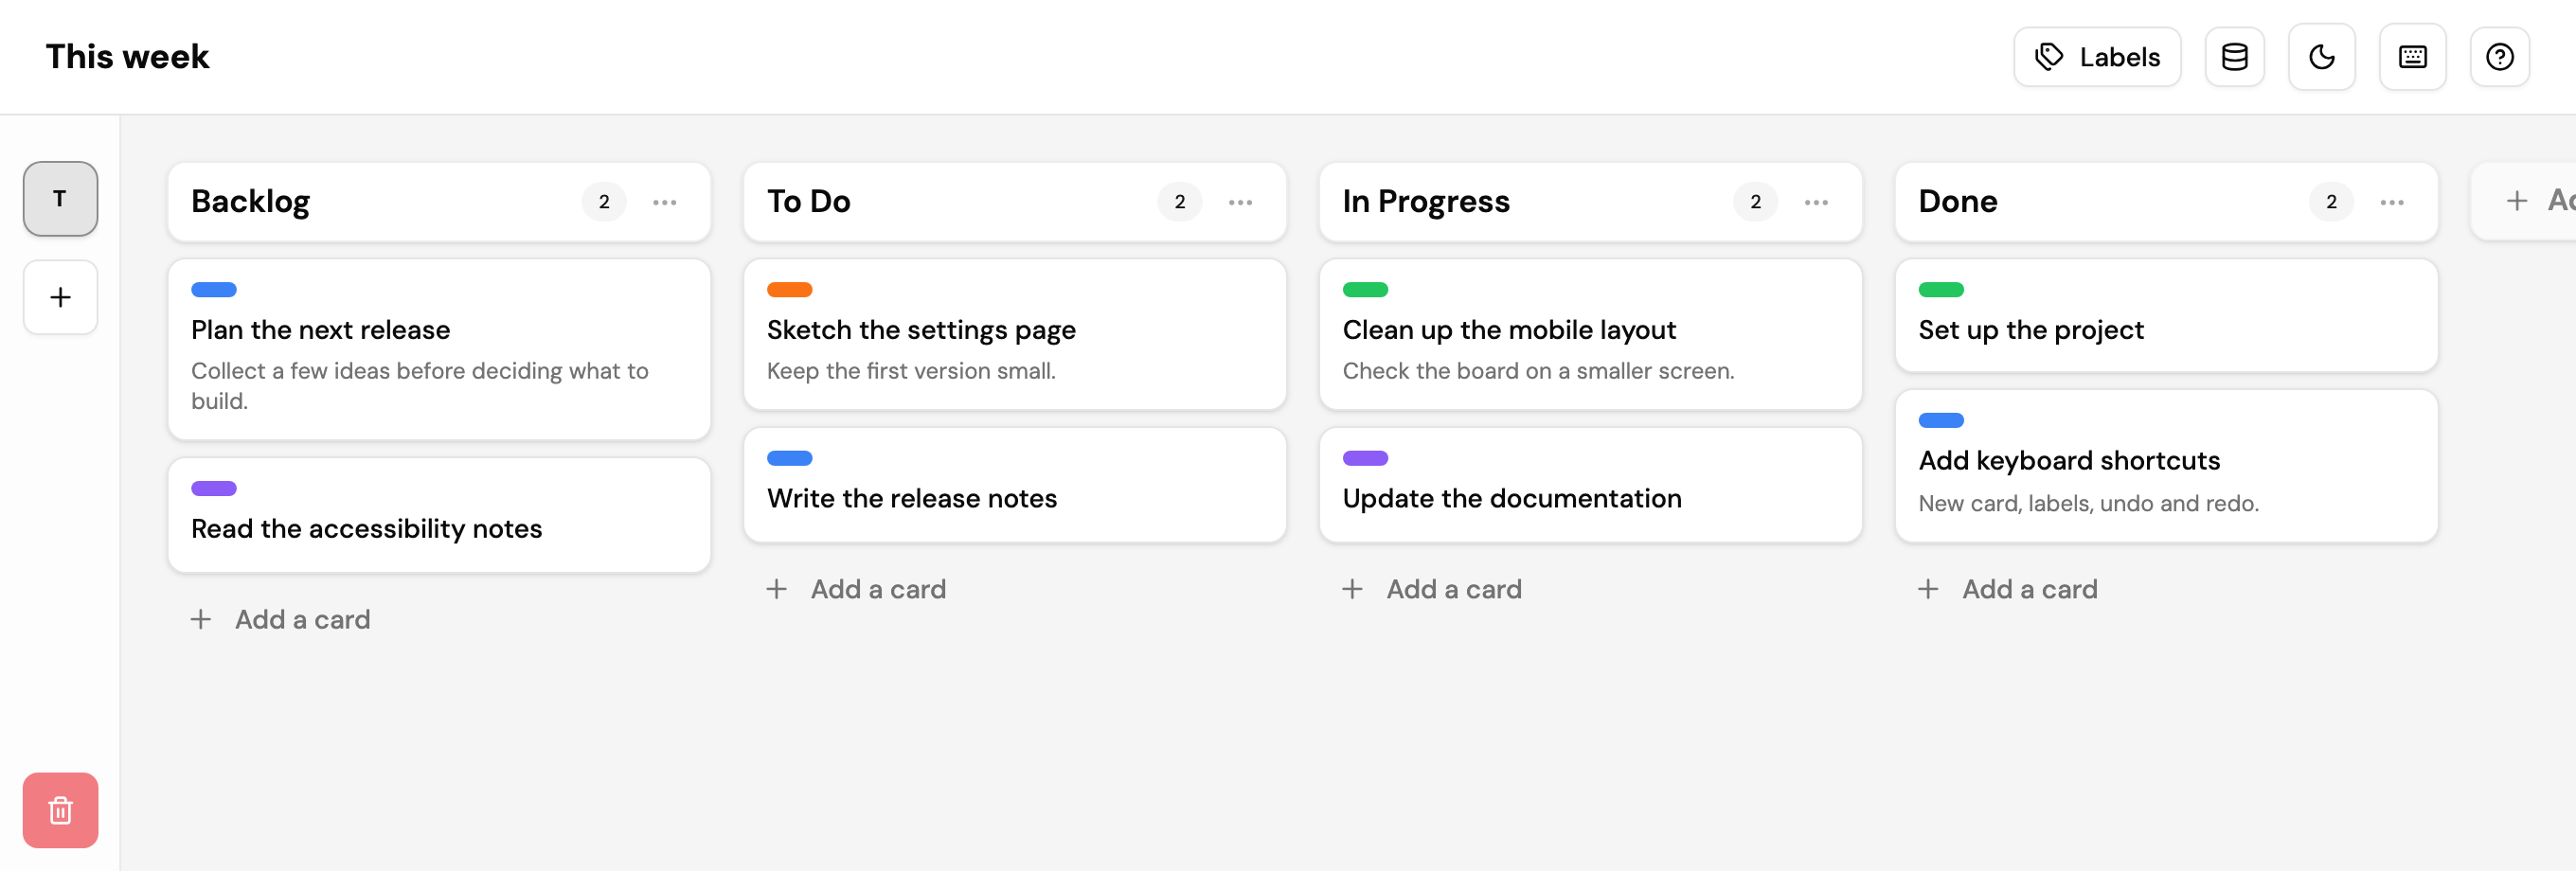This screenshot has width=2576, height=871.
Task: Click the This week board title
Action: point(128,57)
